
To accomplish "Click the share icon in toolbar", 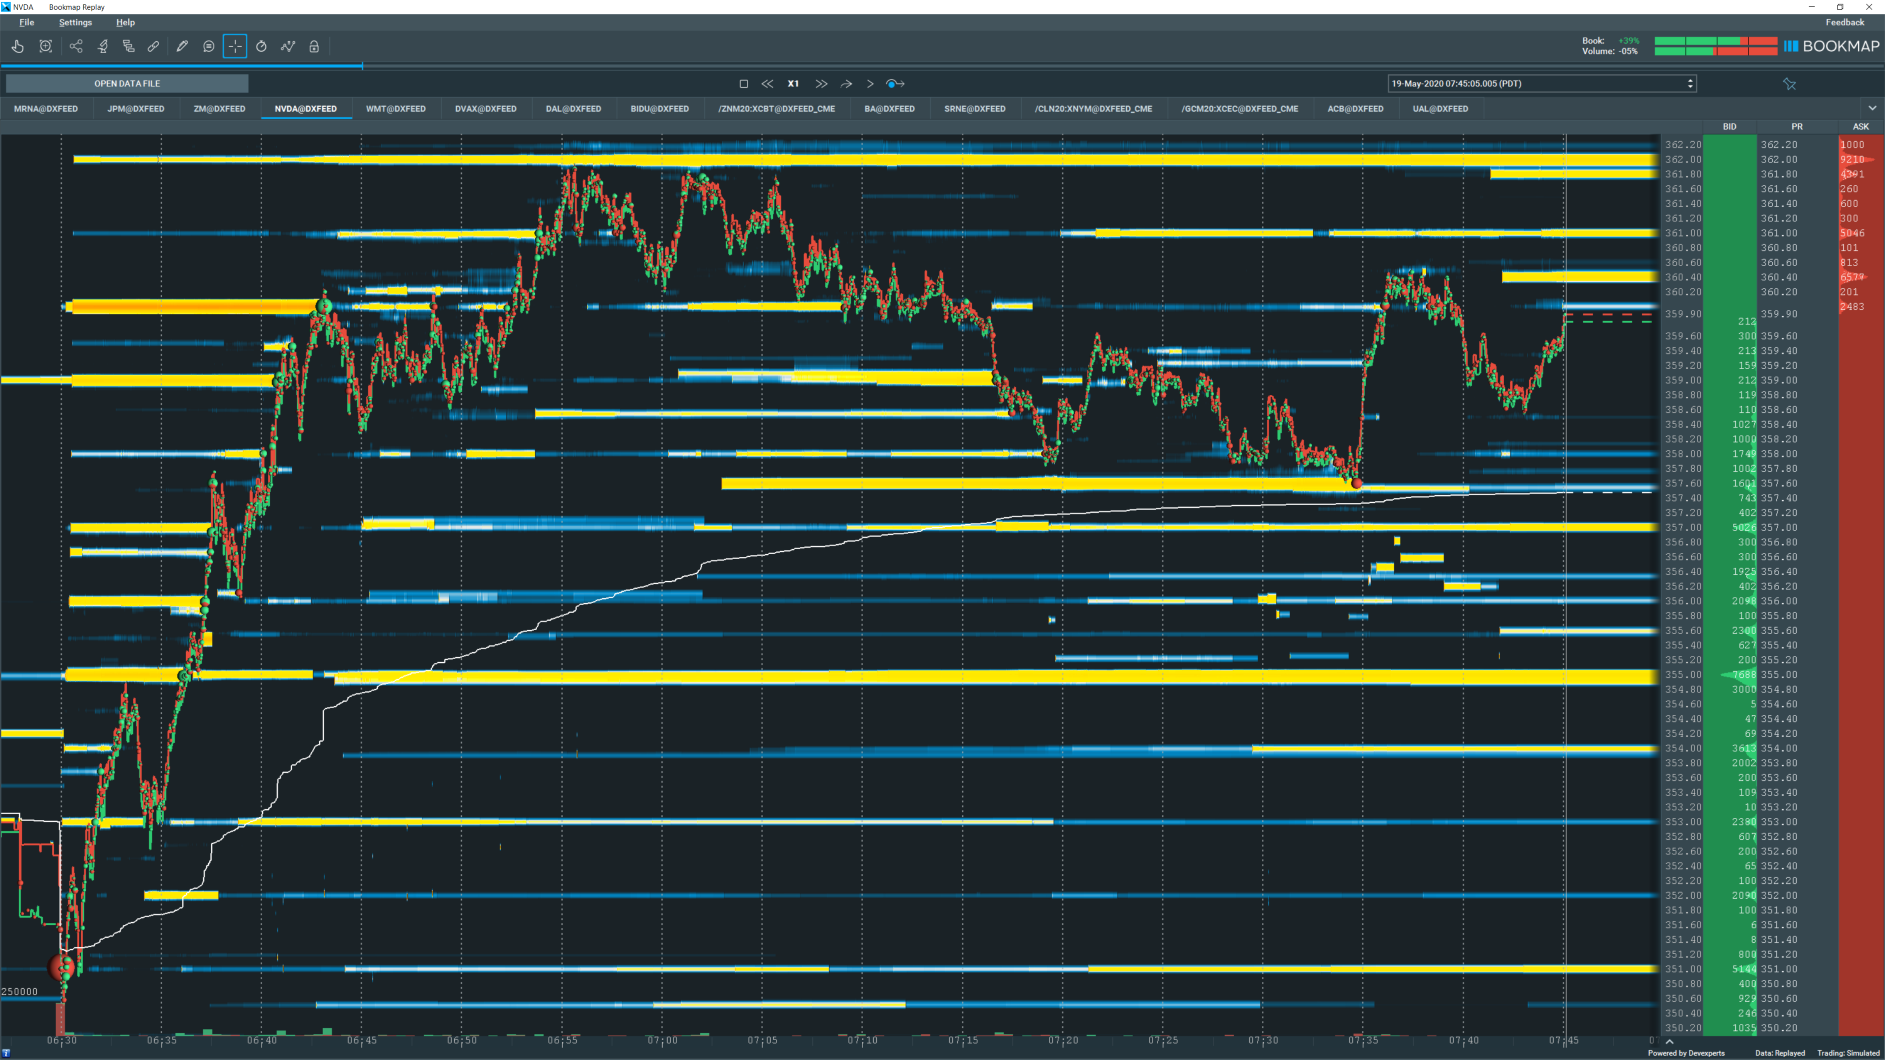I will (x=76, y=46).
